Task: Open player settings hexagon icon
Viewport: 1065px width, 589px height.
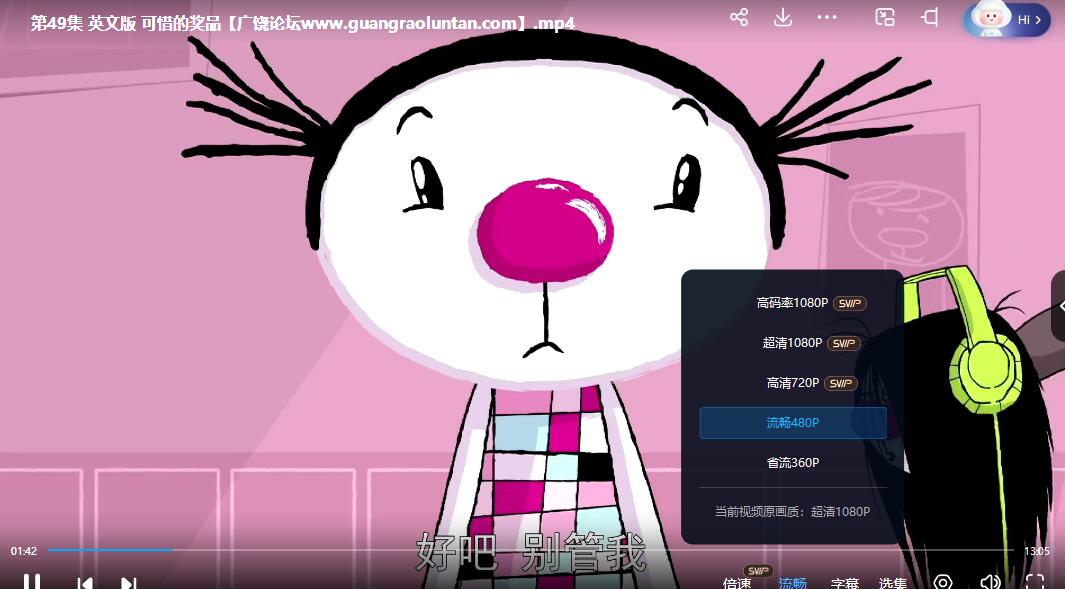Action: coord(943,582)
